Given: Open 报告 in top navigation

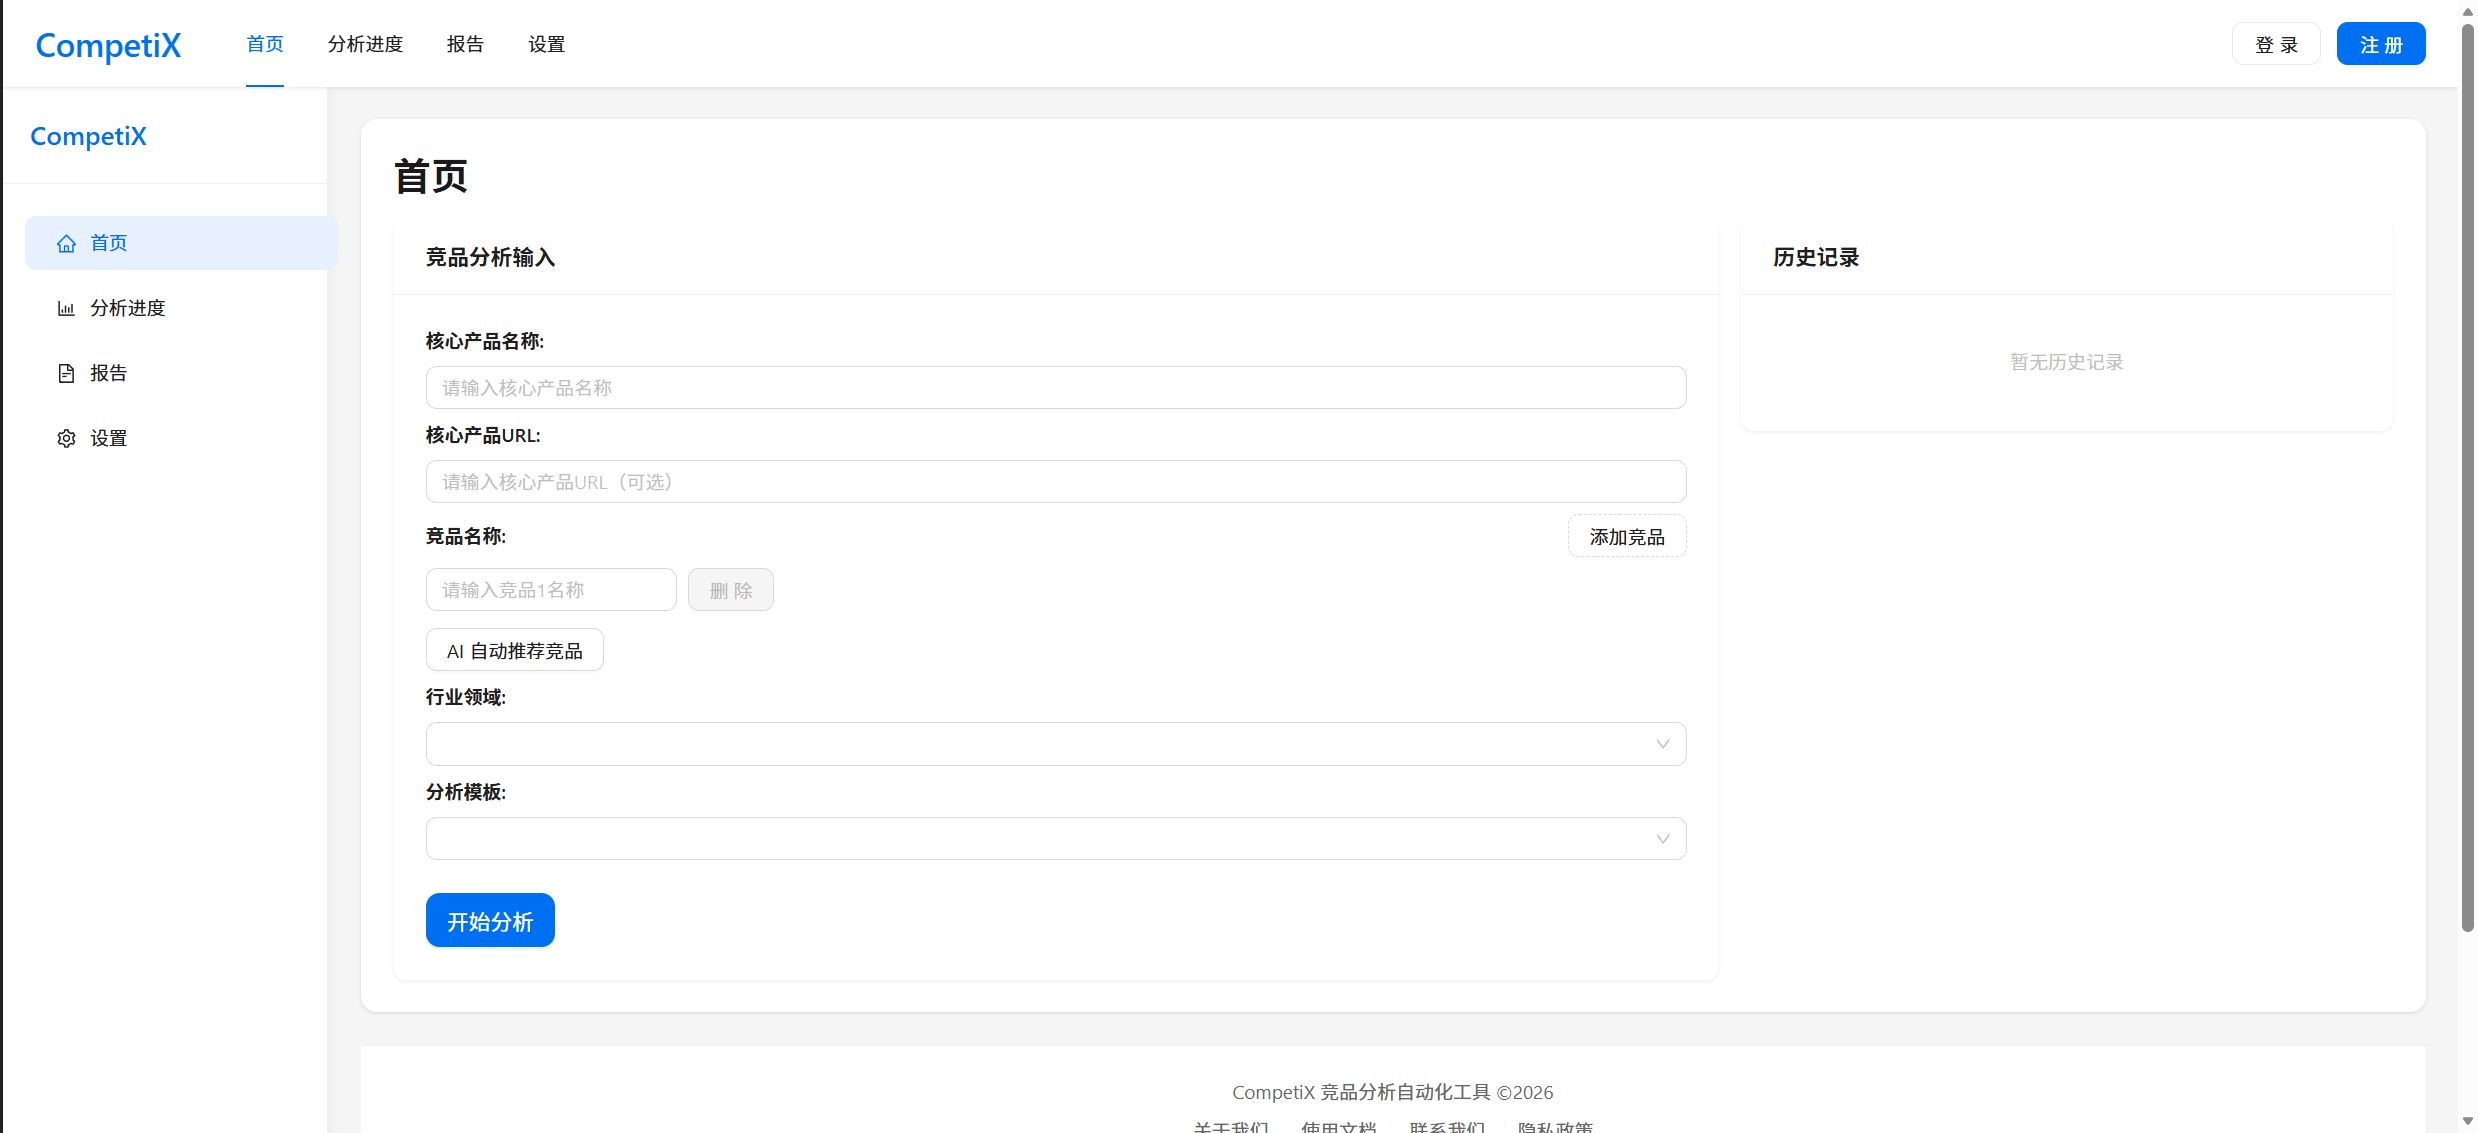Looking at the screenshot, I should (465, 44).
